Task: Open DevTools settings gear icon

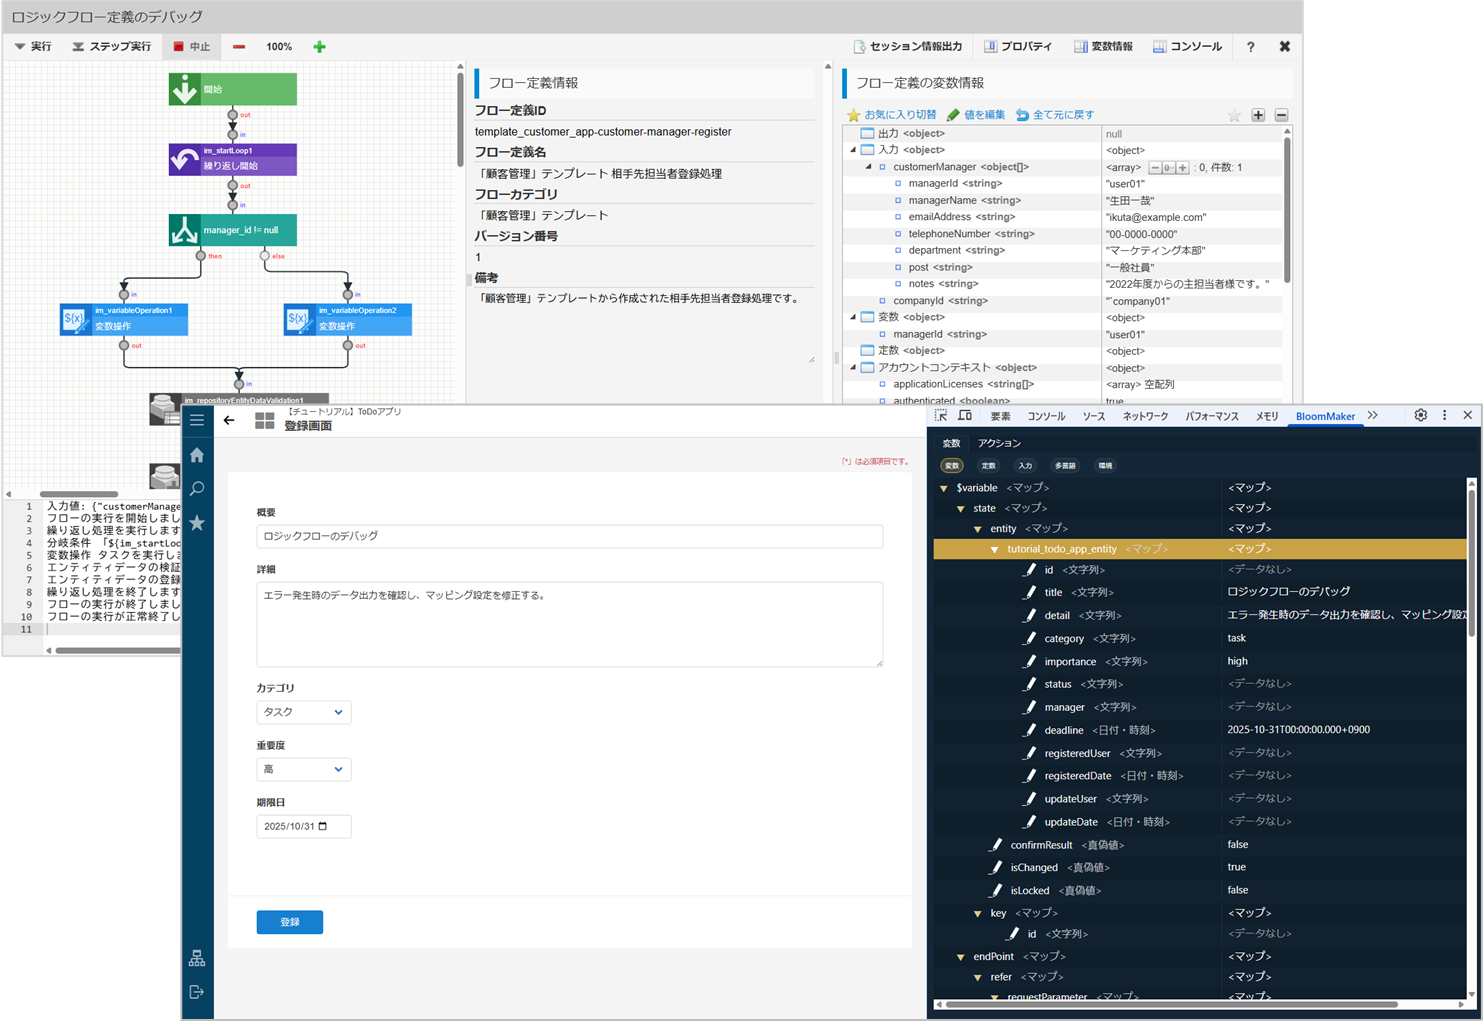Action: tap(1420, 416)
